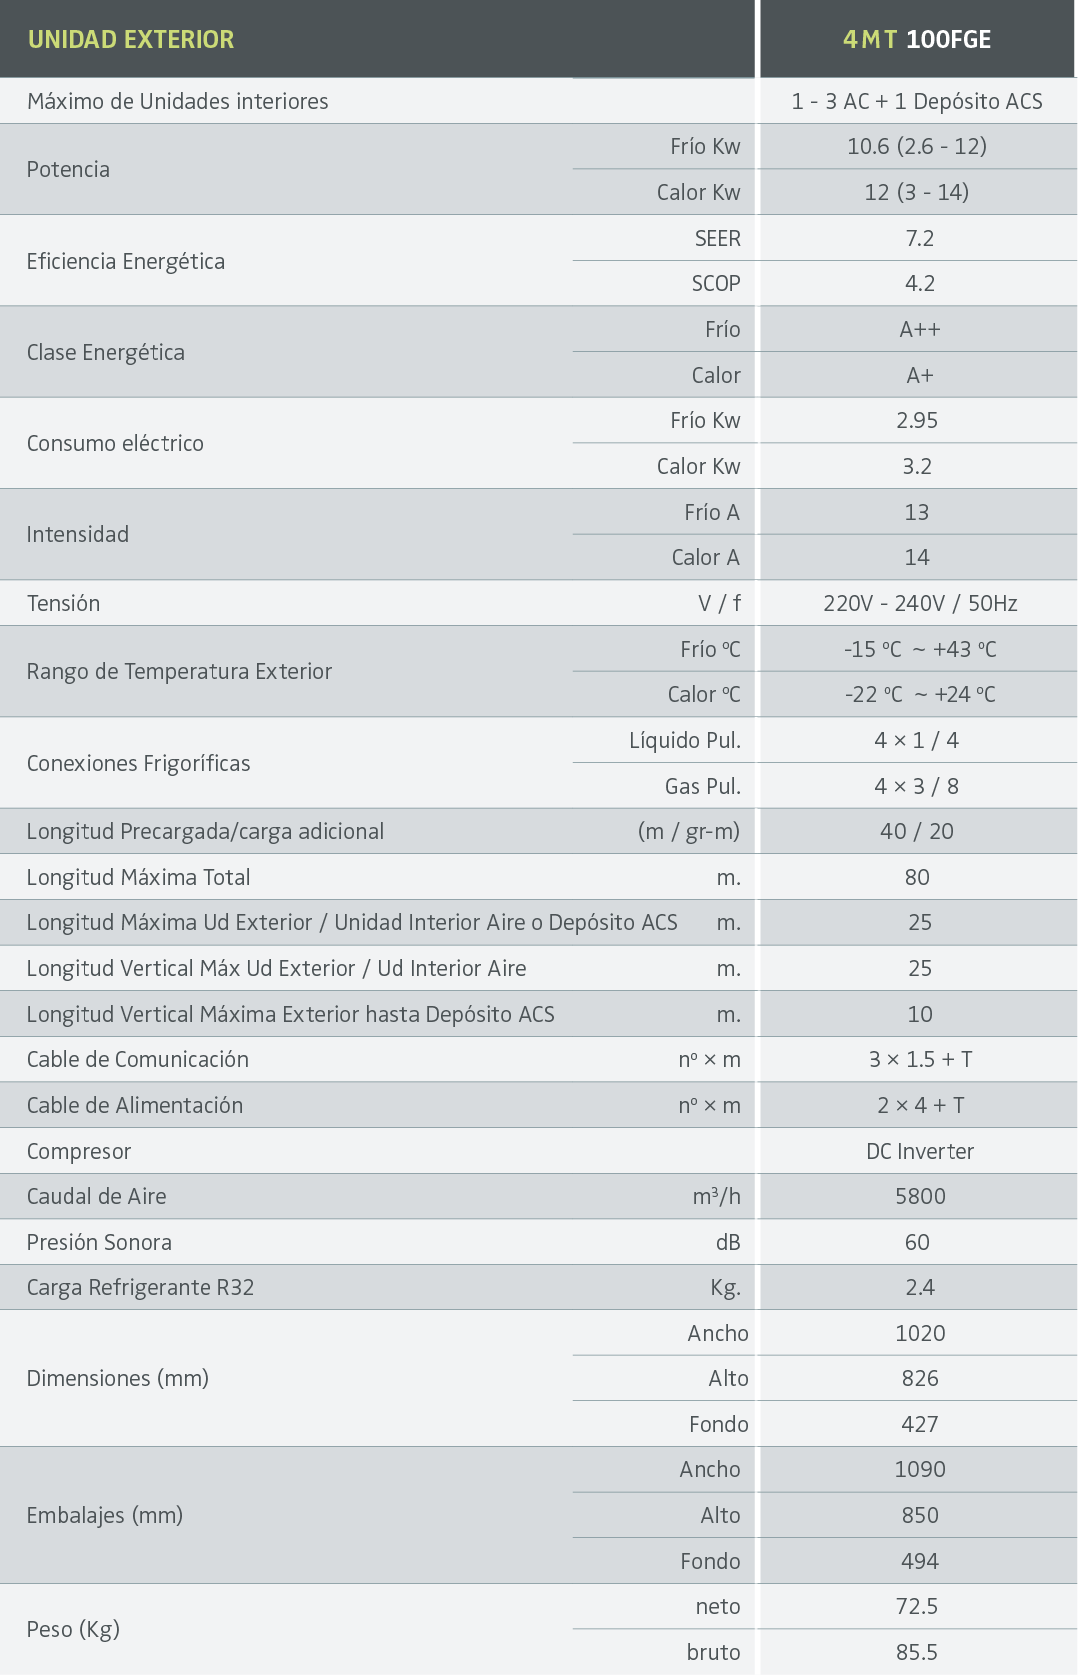1080x1675 pixels.
Task: Click the Embalajes Alto value 850
Action: tap(920, 1515)
